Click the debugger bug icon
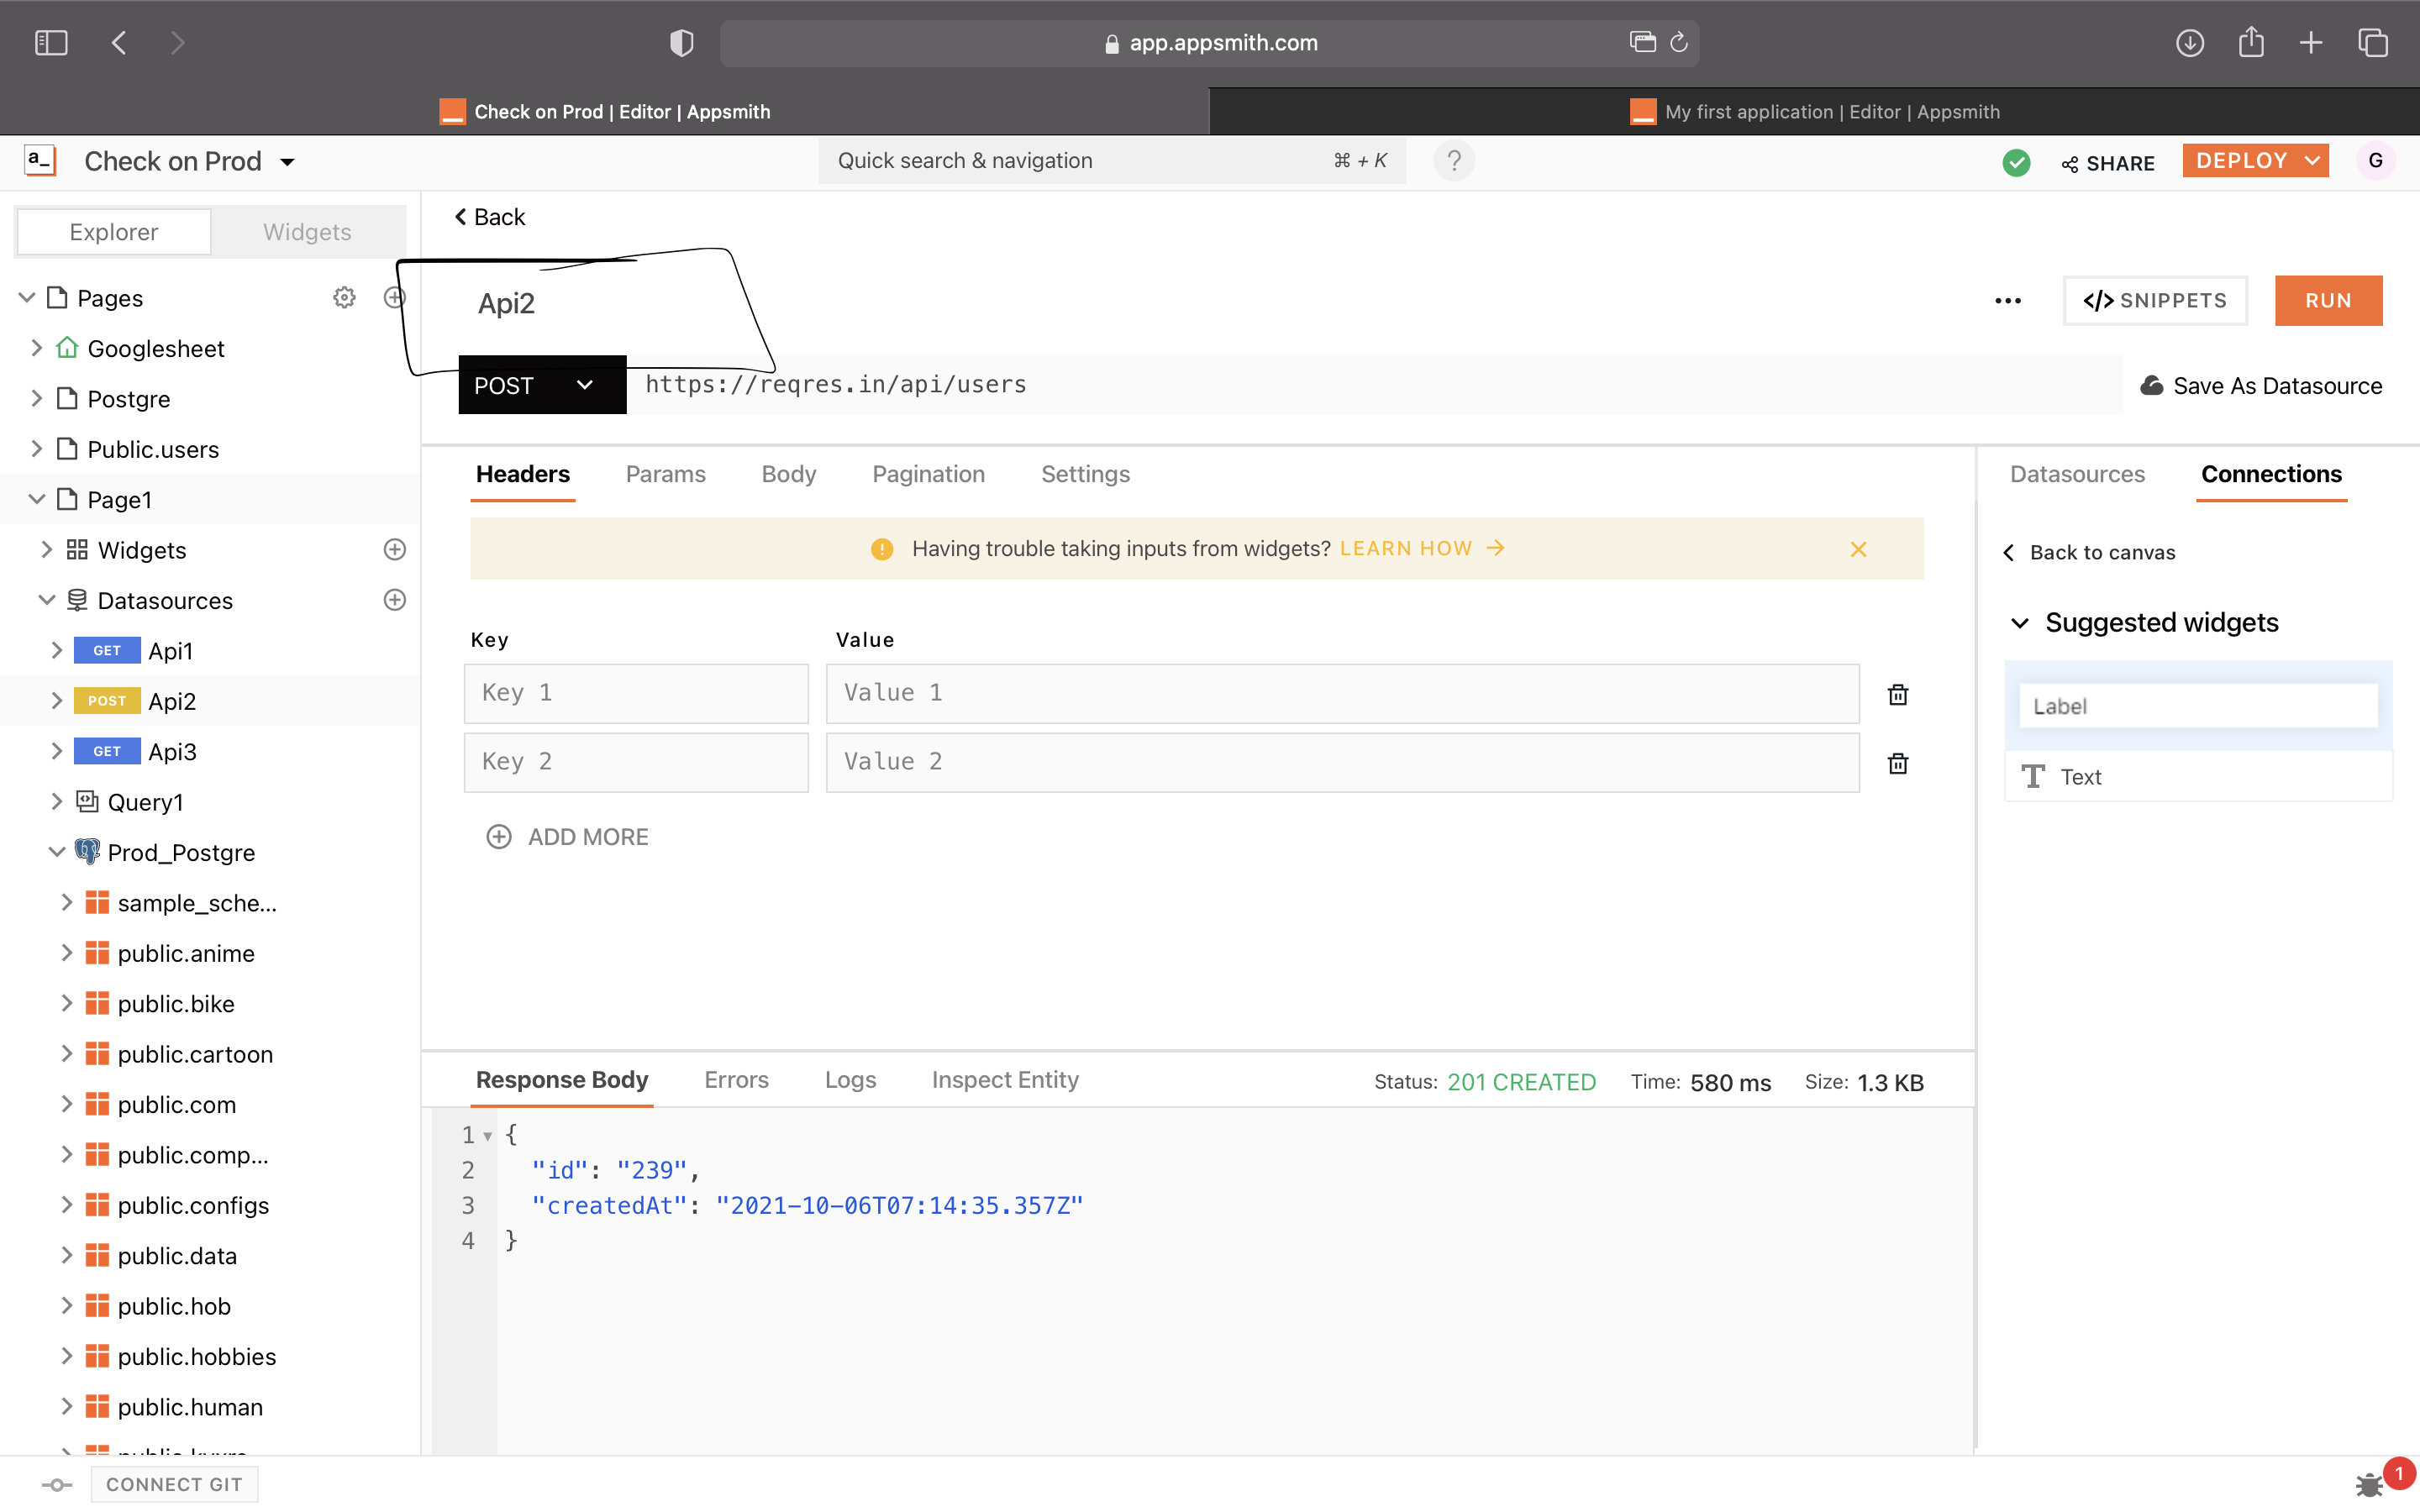This screenshot has height=1512, width=2420. tap(2370, 1484)
